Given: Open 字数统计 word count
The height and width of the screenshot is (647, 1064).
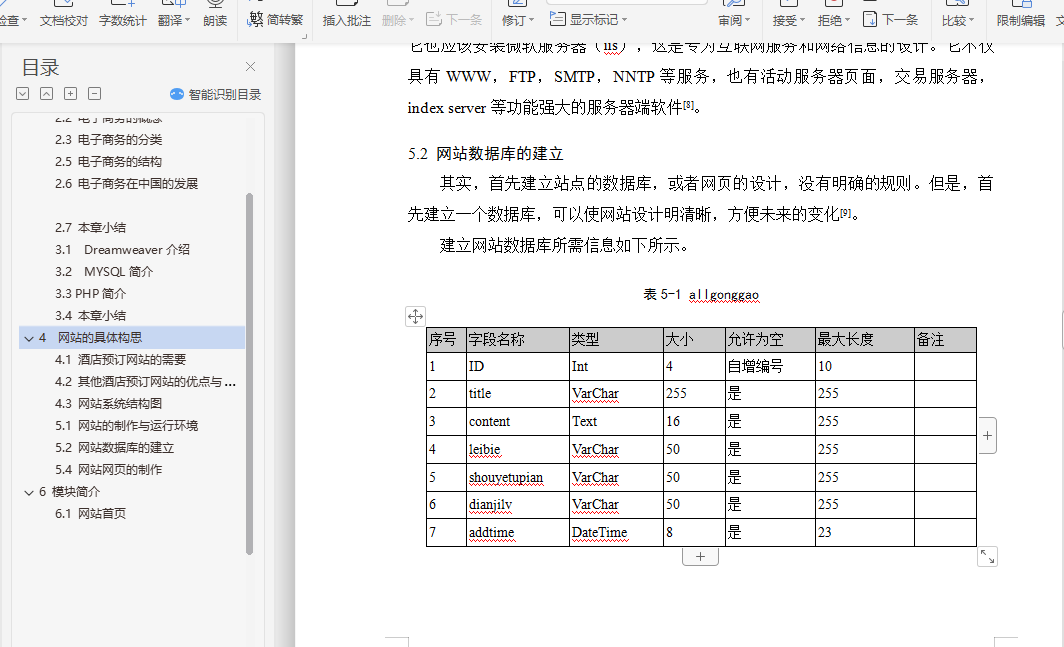Looking at the screenshot, I should click(x=123, y=20).
